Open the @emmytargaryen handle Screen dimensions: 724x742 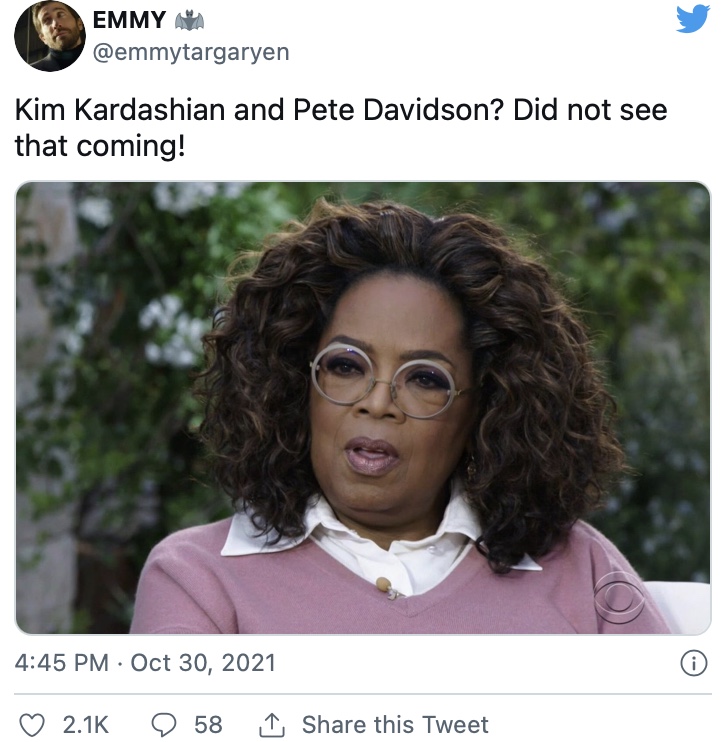click(191, 52)
